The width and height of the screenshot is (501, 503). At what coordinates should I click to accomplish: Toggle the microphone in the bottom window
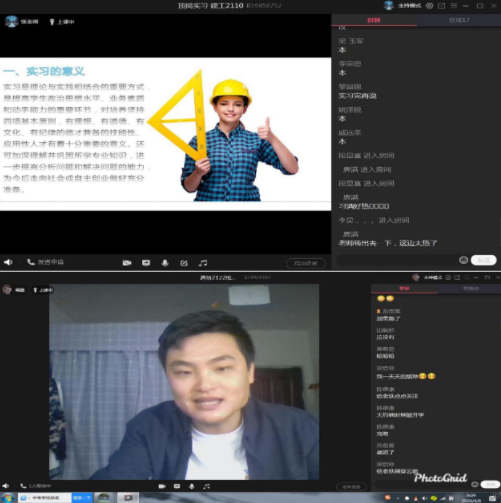[x=192, y=486]
